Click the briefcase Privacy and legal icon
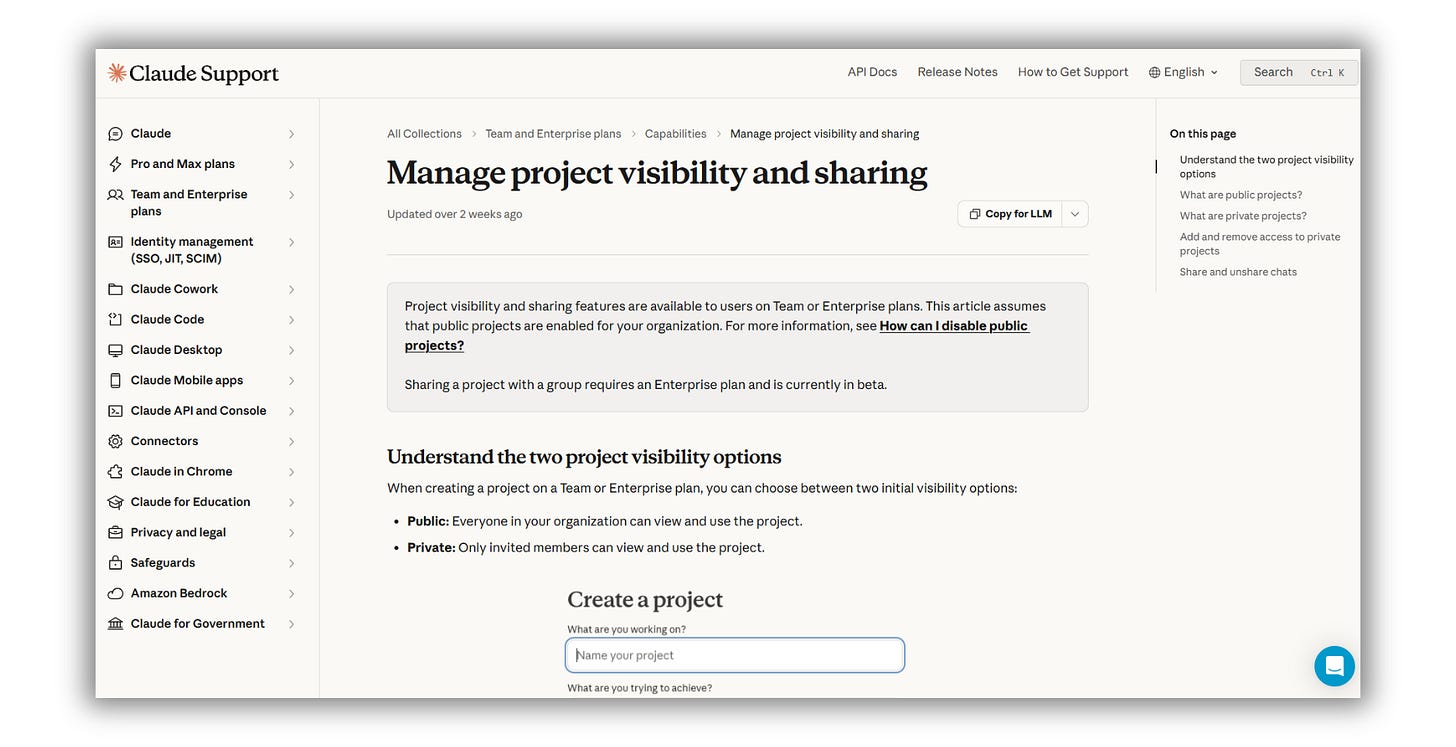This screenshot has width=1456, height=747. coord(115,533)
